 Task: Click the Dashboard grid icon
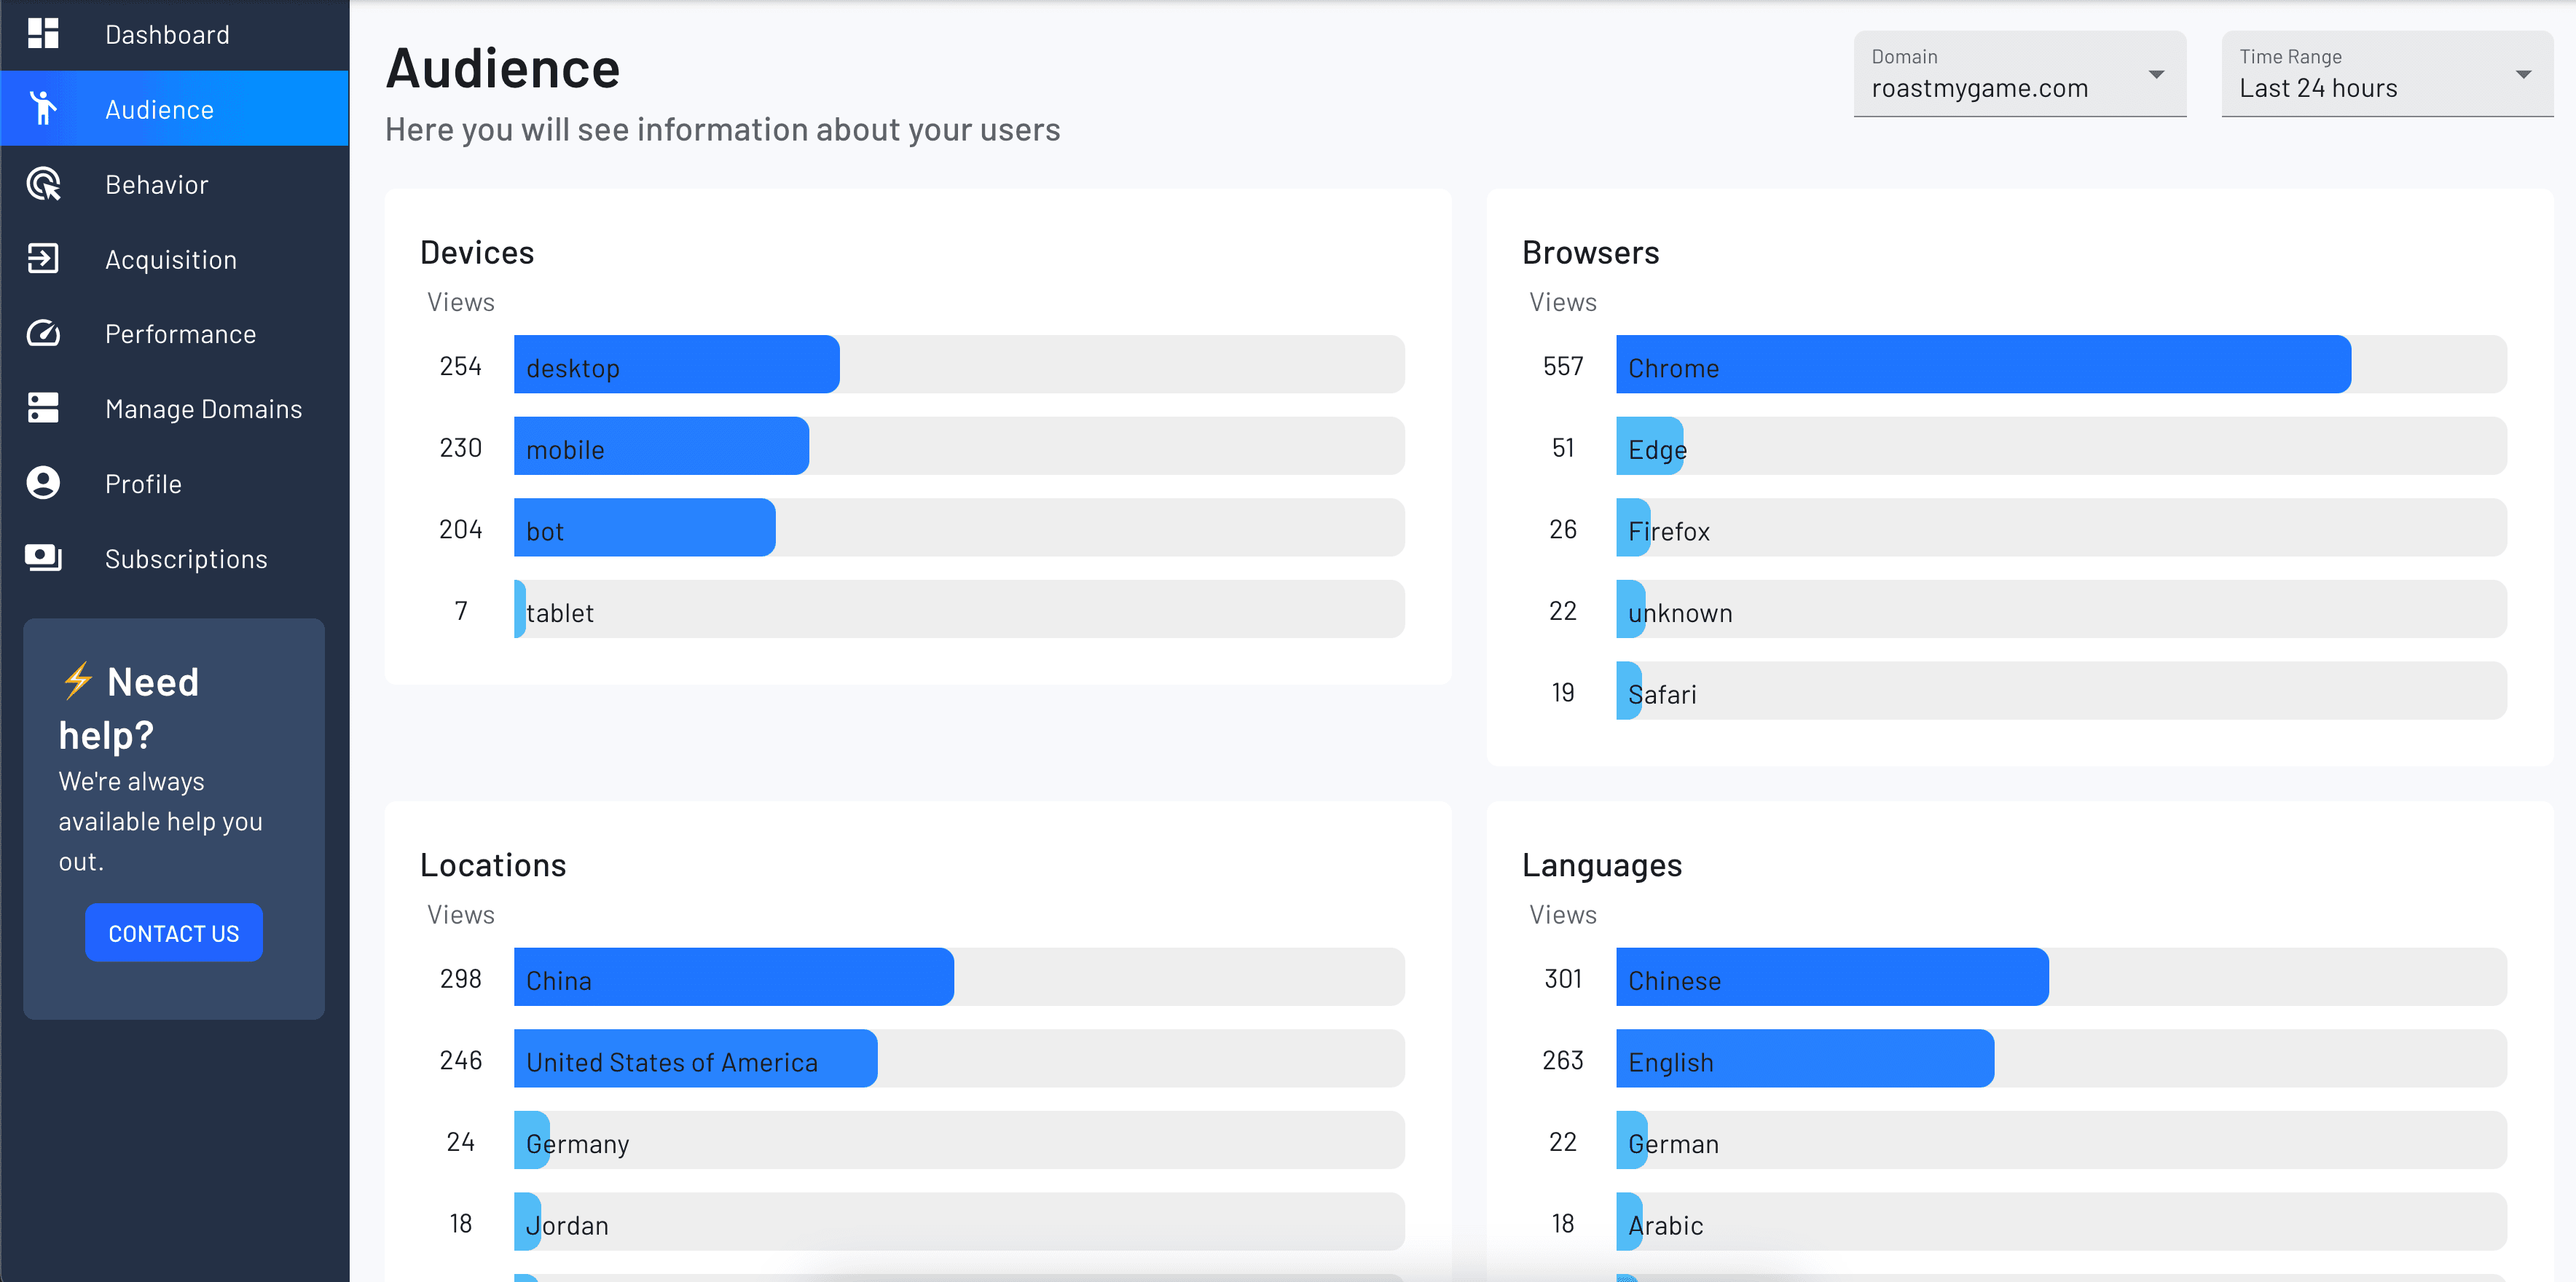[43, 34]
